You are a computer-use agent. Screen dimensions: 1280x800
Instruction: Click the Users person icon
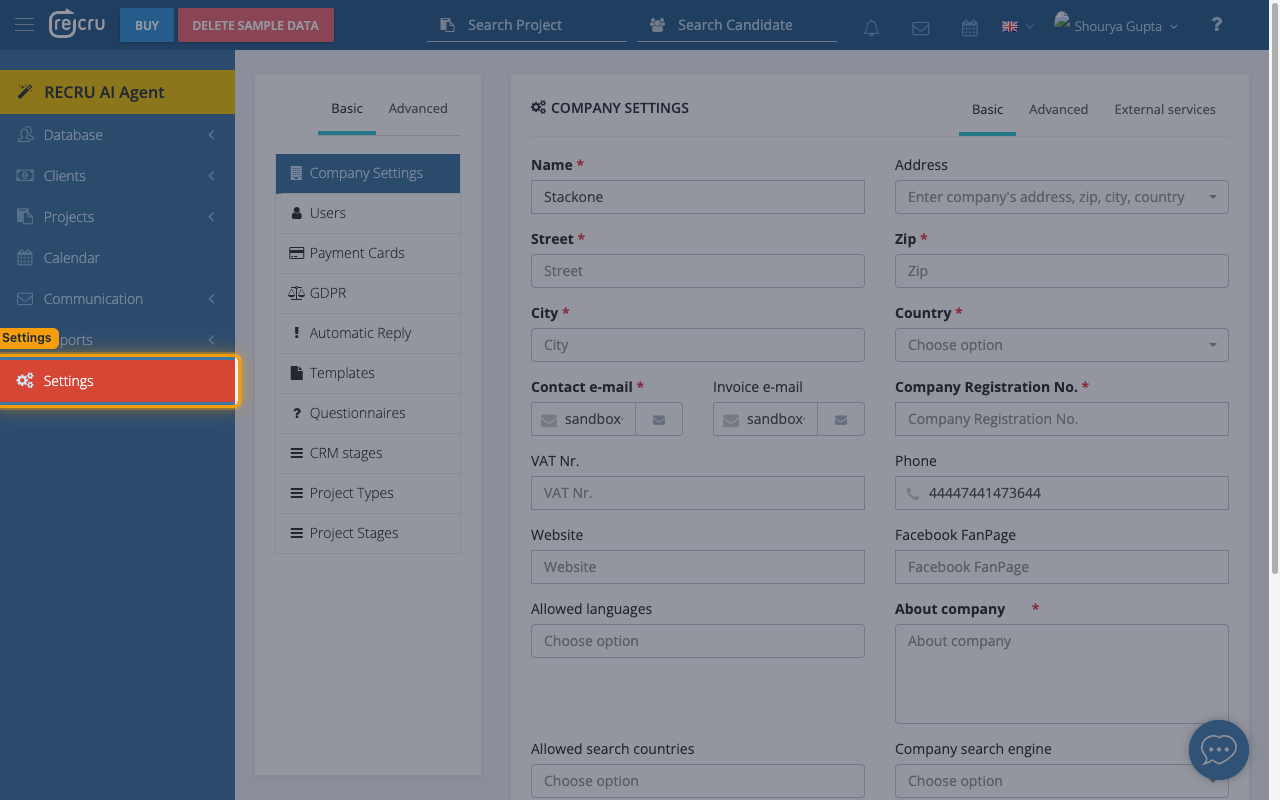click(296, 213)
